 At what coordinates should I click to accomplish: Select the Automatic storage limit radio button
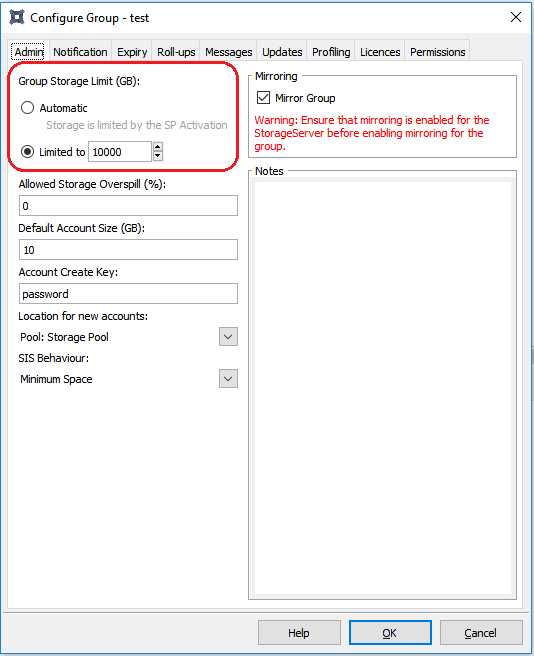pos(27,108)
